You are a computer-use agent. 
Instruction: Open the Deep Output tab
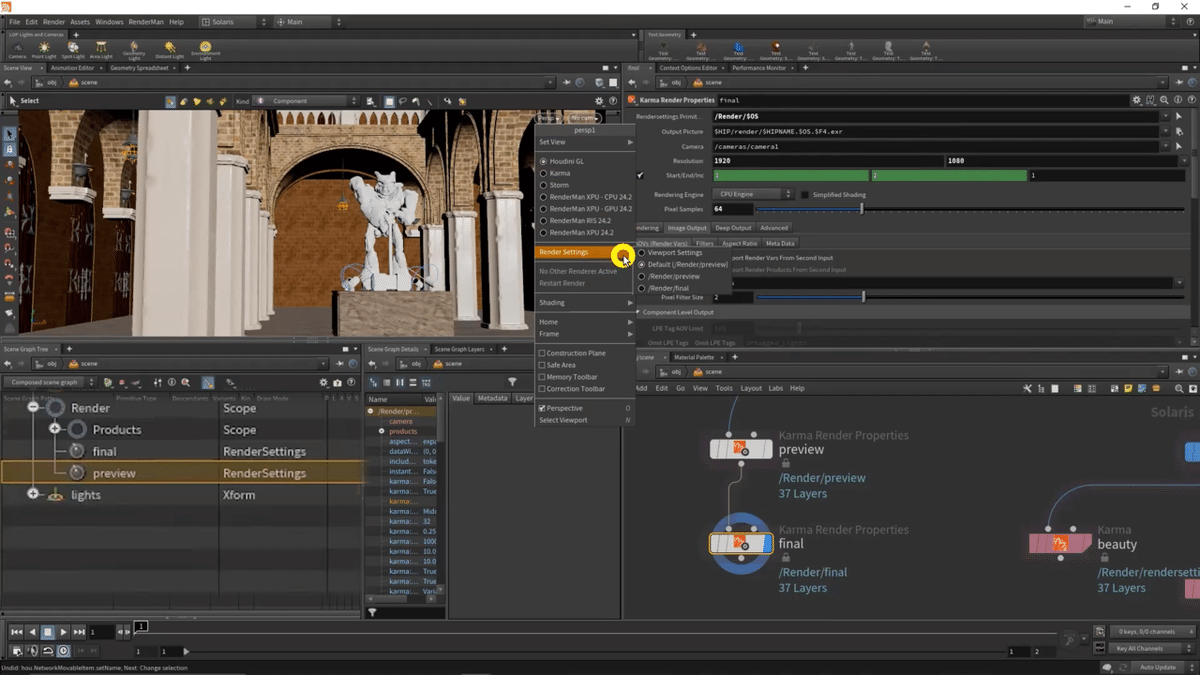coord(733,228)
